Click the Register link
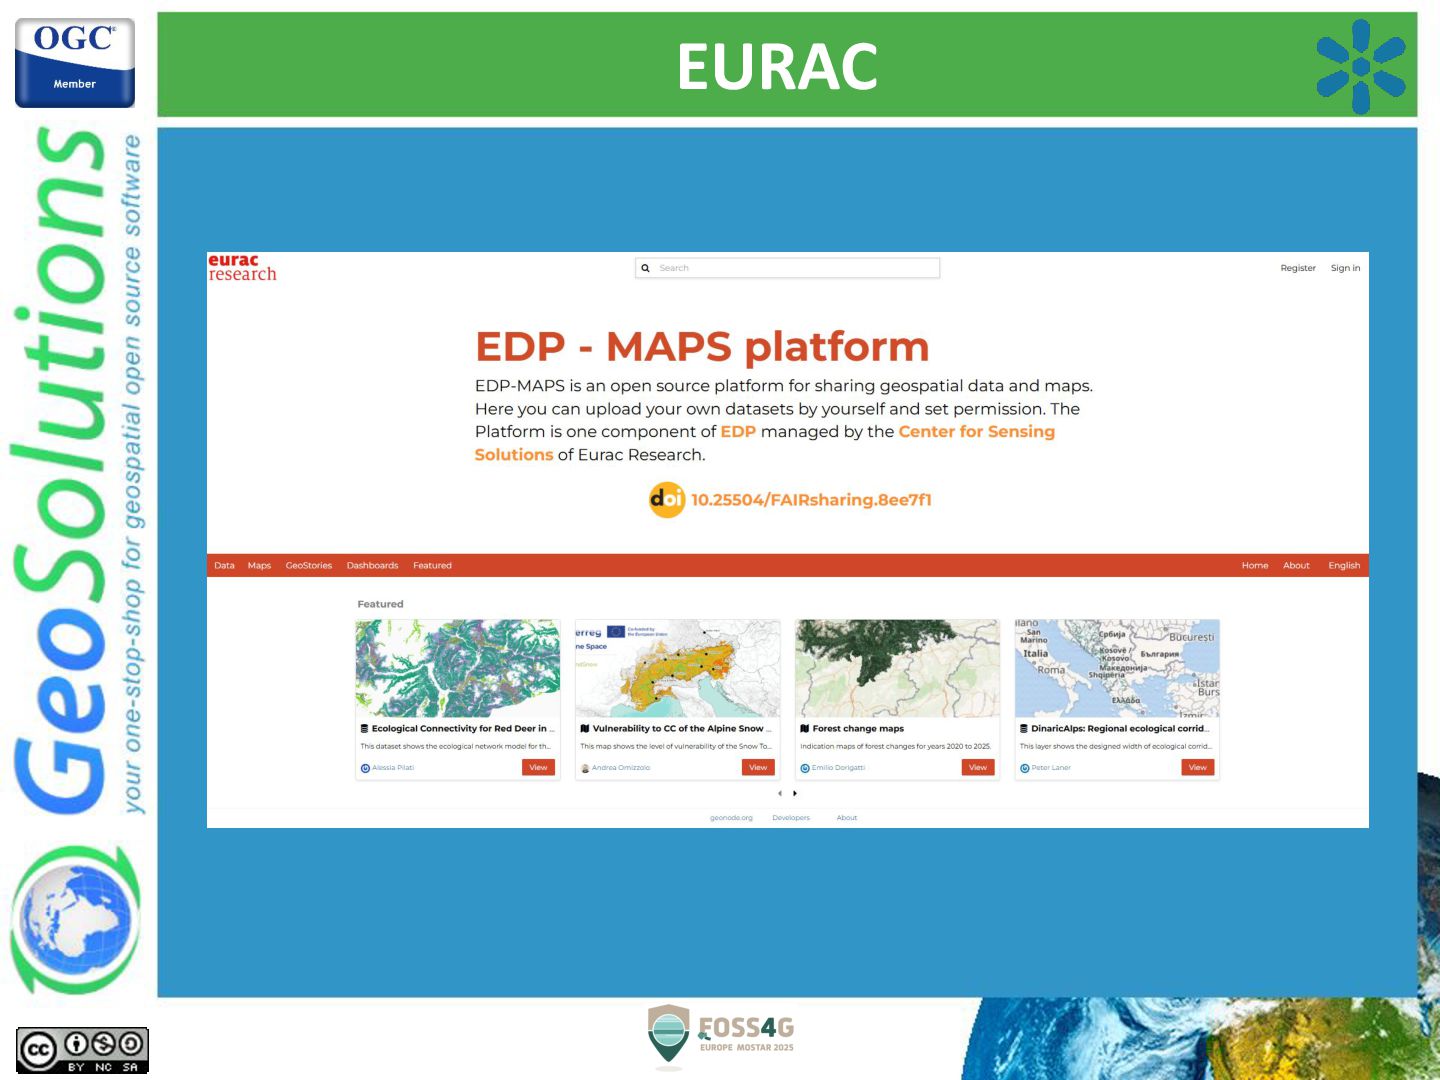Image resolution: width=1440 pixels, height=1080 pixels. [1298, 268]
